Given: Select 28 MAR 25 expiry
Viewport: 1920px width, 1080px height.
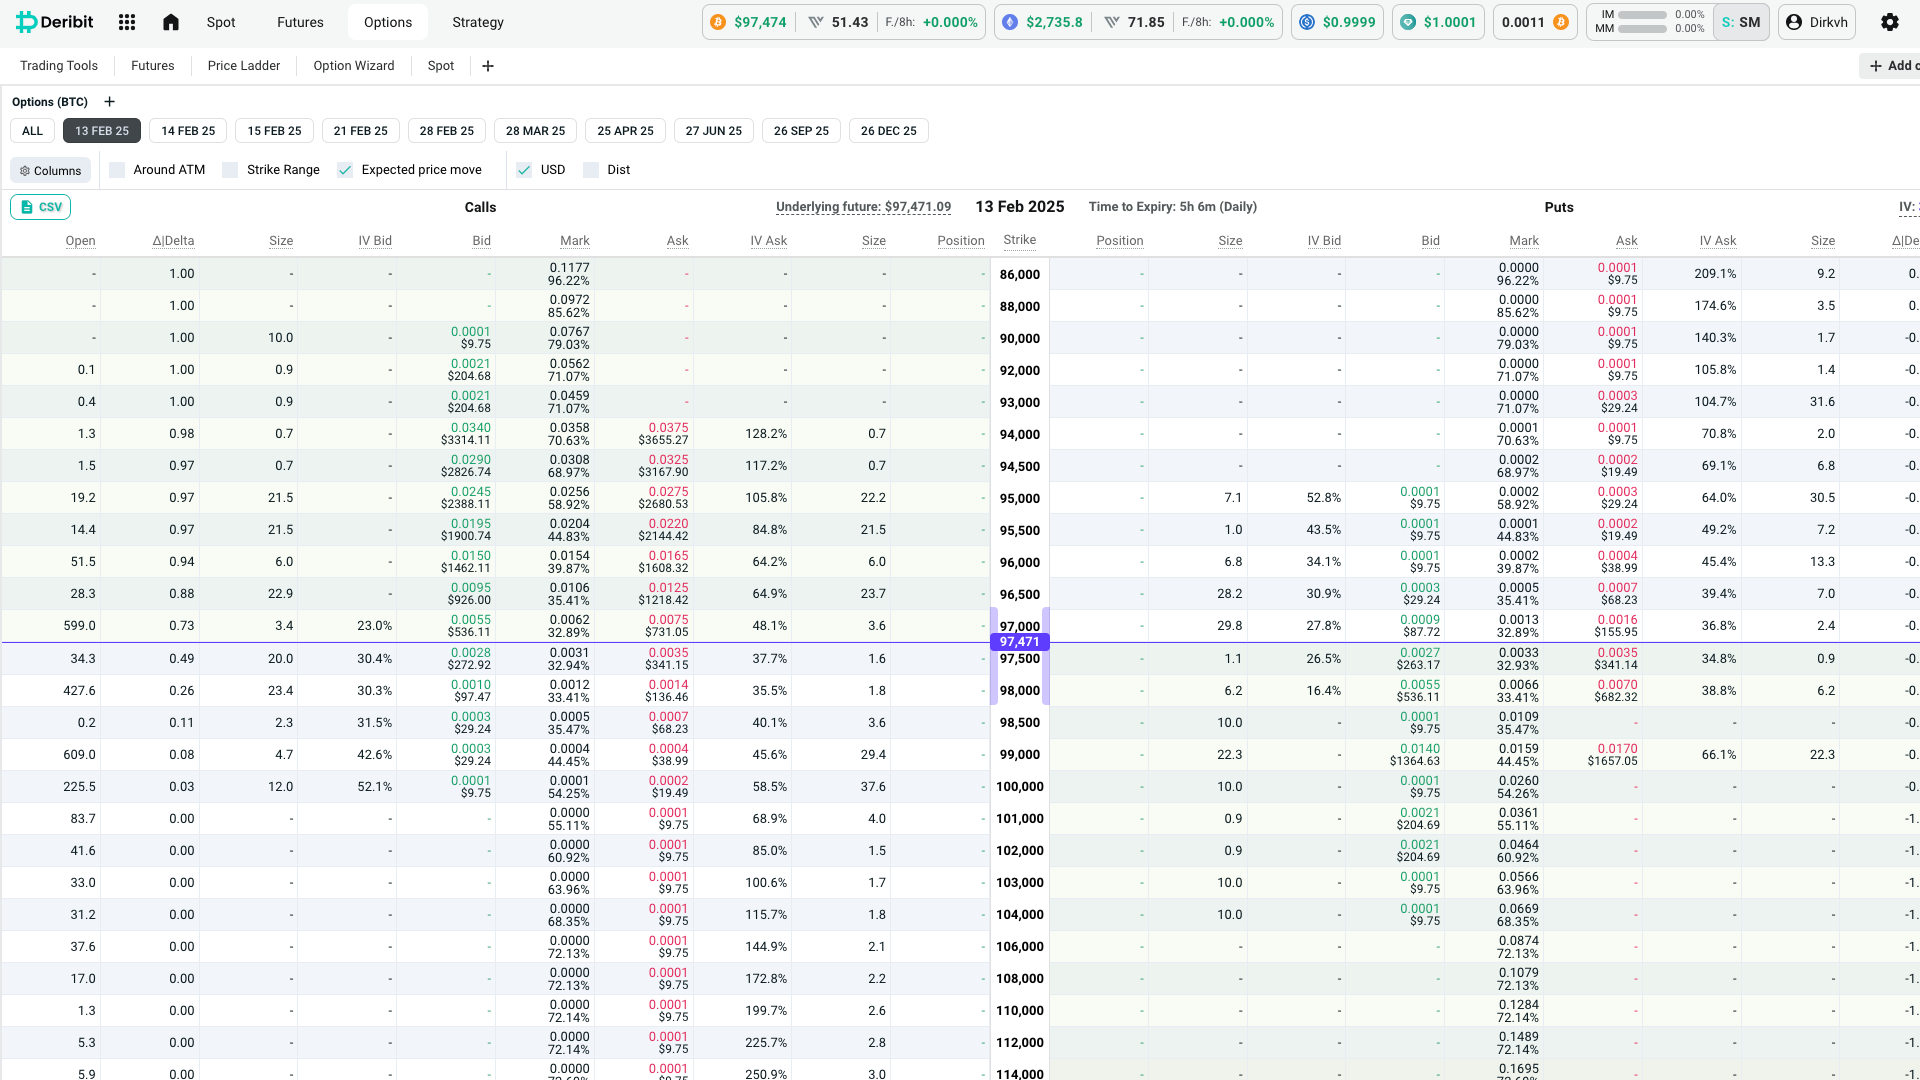Looking at the screenshot, I should [535, 131].
